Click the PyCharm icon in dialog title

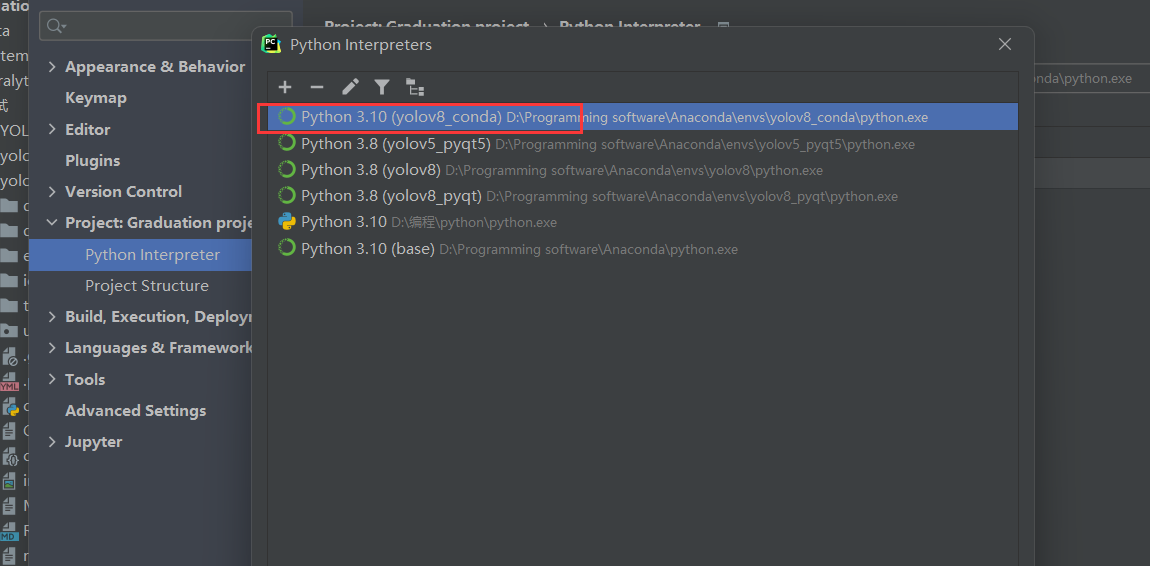[271, 44]
